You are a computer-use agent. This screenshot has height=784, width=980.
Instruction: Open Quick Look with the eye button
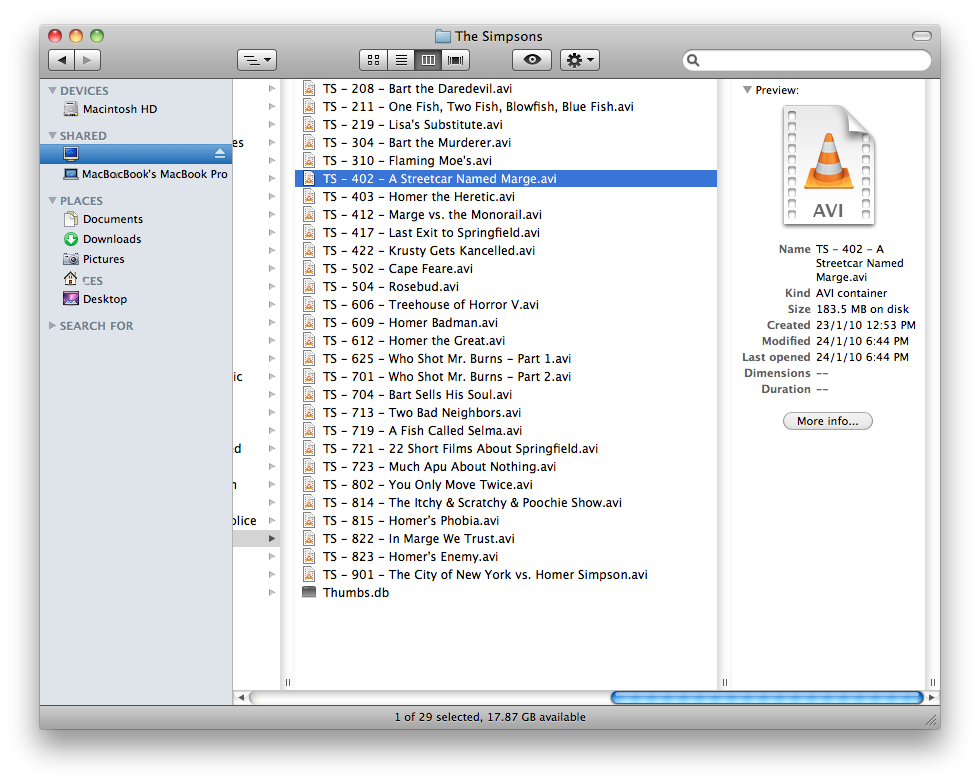pos(532,60)
